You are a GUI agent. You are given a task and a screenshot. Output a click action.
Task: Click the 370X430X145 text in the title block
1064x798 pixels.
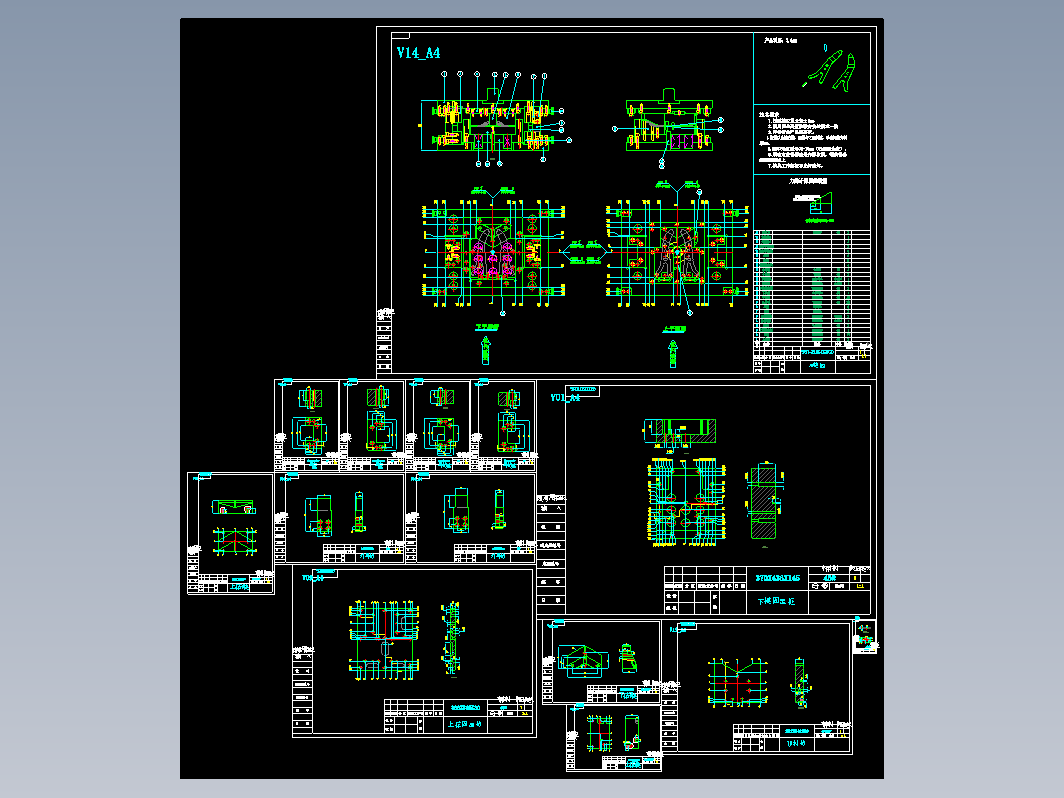(778, 578)
